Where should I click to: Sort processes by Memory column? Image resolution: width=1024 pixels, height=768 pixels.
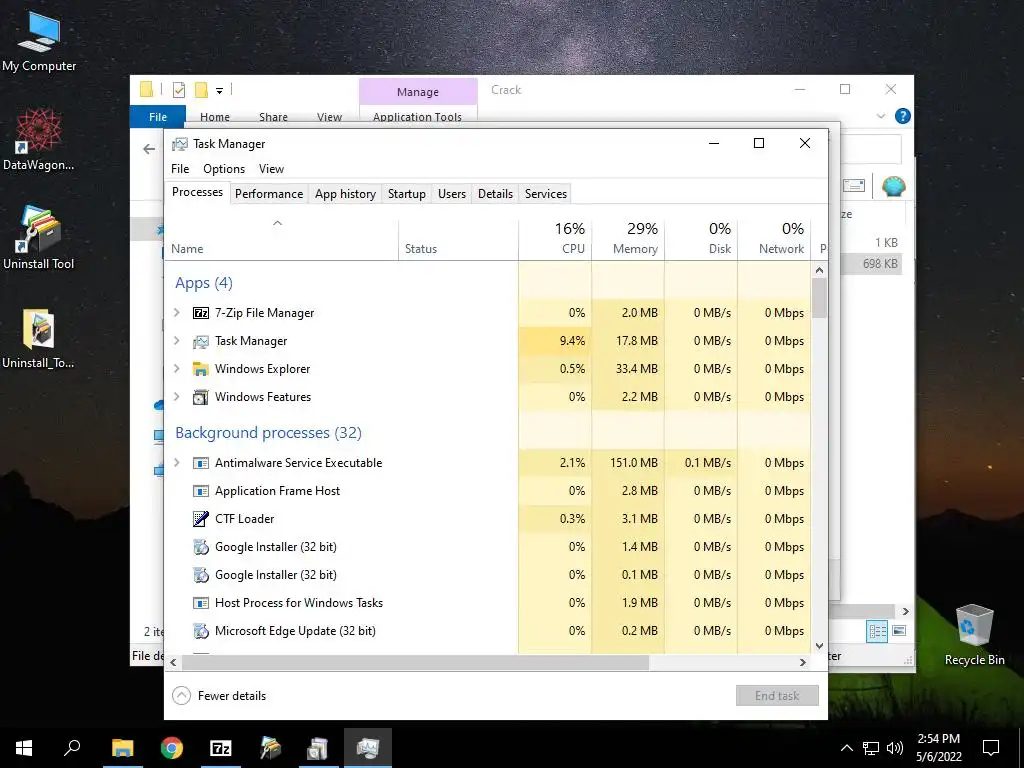[x=628, y=239]
